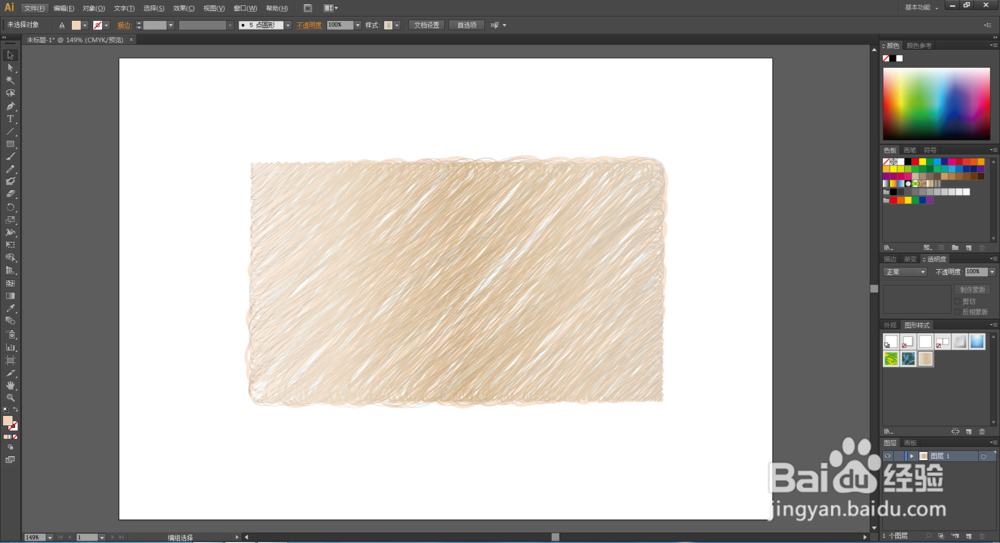
Task: Open the 窗口(W) menu
Action: pos(245,8)
